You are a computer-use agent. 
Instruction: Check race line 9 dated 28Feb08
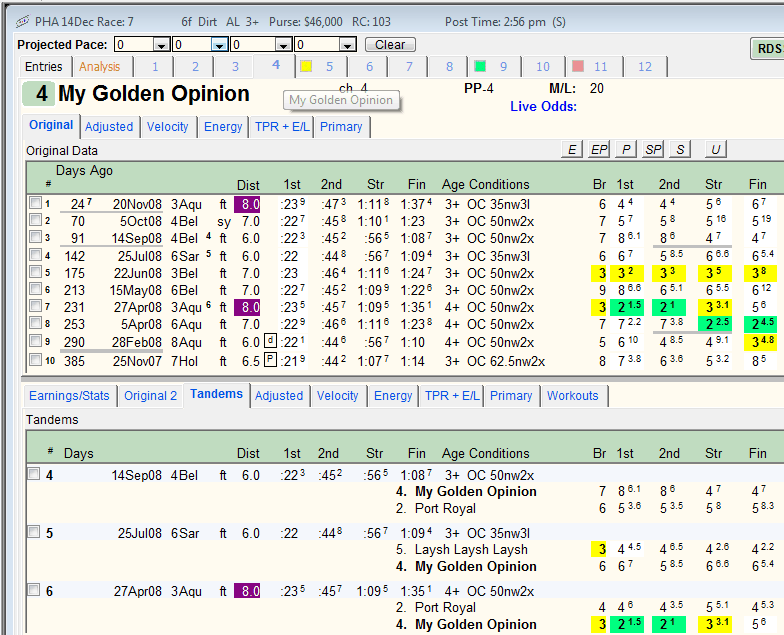pos(36,340)
